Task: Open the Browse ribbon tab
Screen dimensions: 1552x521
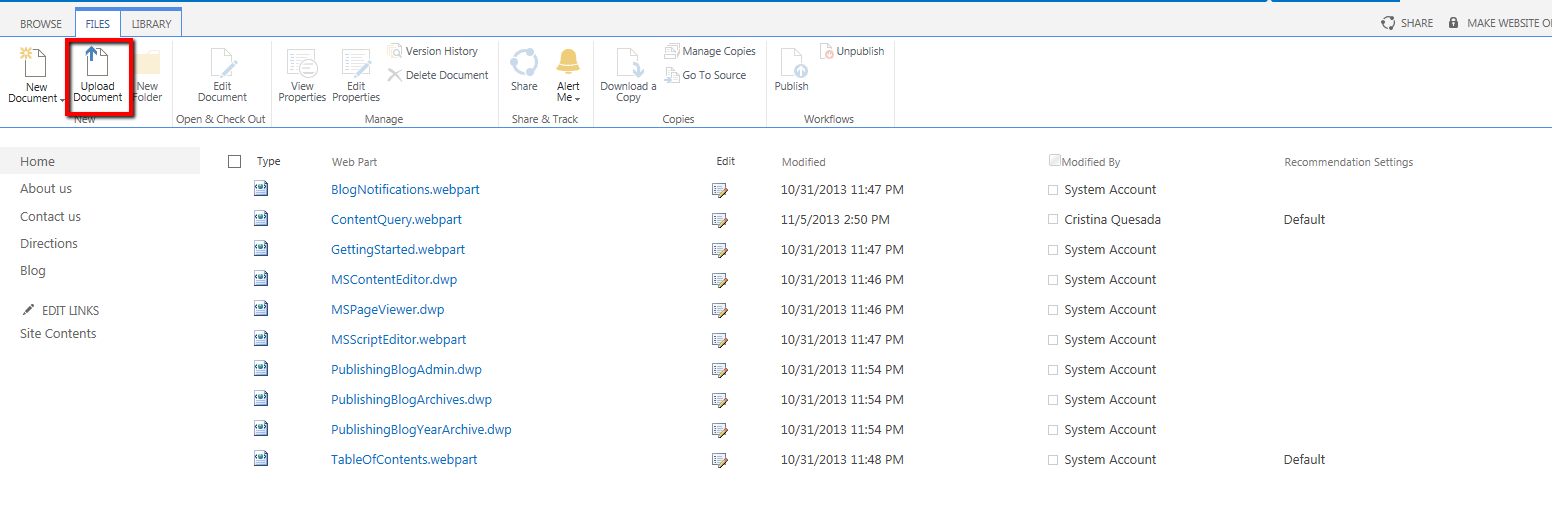Action: click(41, 23)
